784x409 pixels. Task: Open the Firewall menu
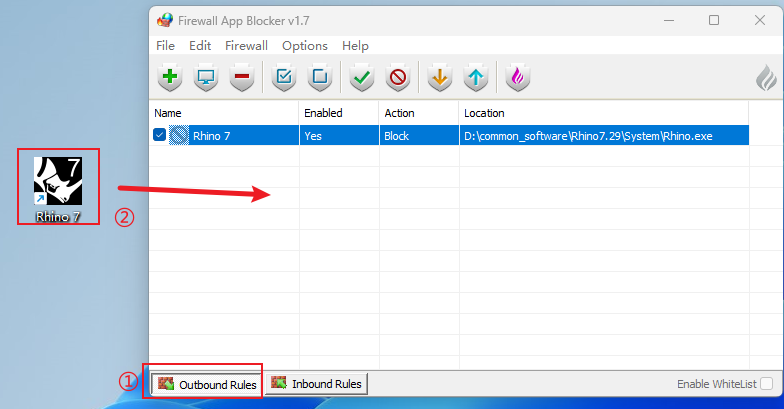pos(246,46)
